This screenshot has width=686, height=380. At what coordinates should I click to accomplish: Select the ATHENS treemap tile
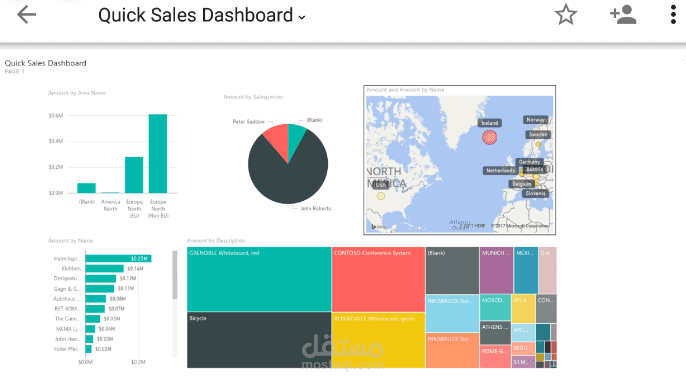click(x=495, y=333)
